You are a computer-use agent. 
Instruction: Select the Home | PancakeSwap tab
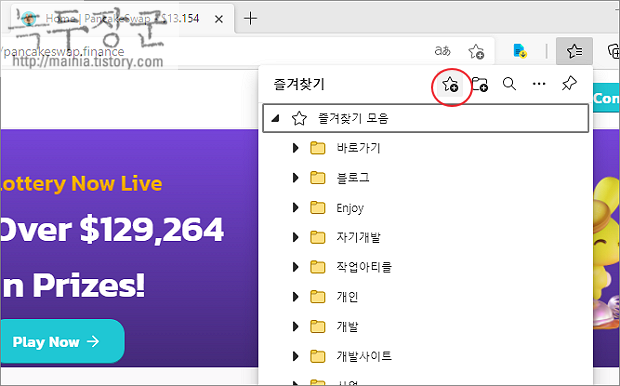pyautogui.click(x=123, y=19)
